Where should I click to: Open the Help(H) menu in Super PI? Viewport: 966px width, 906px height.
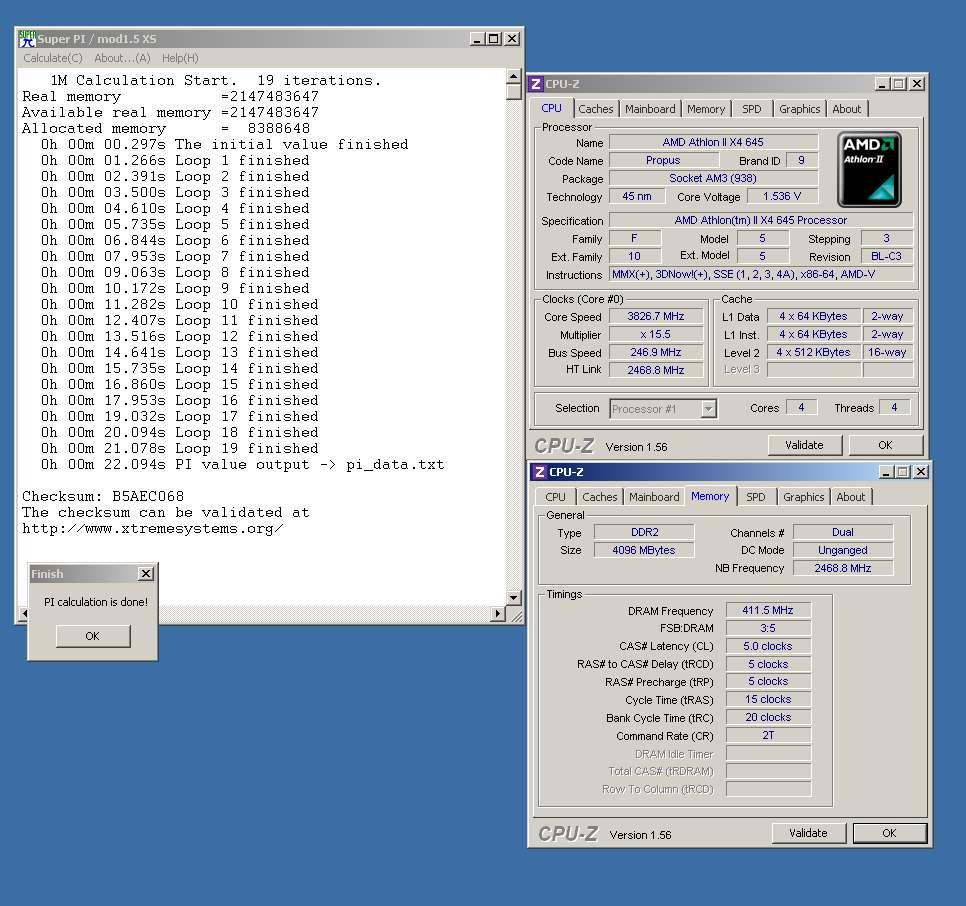tap(180, 58)
